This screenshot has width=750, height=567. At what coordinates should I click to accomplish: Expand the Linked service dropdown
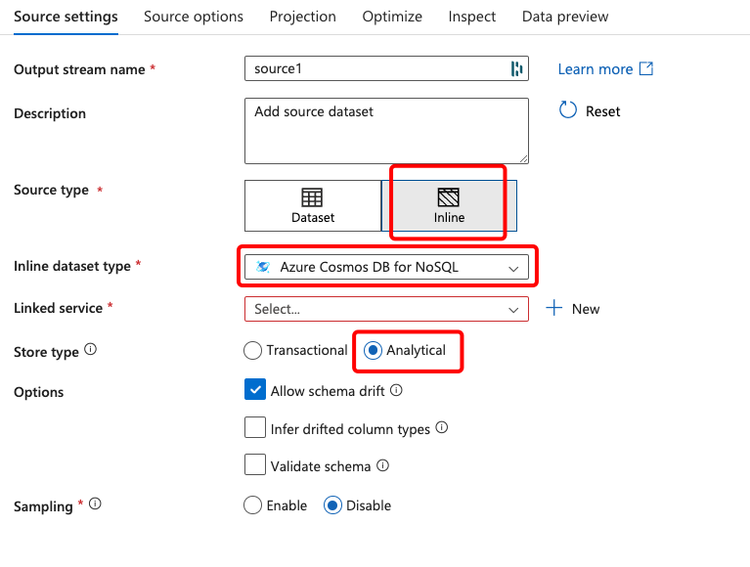387,309
